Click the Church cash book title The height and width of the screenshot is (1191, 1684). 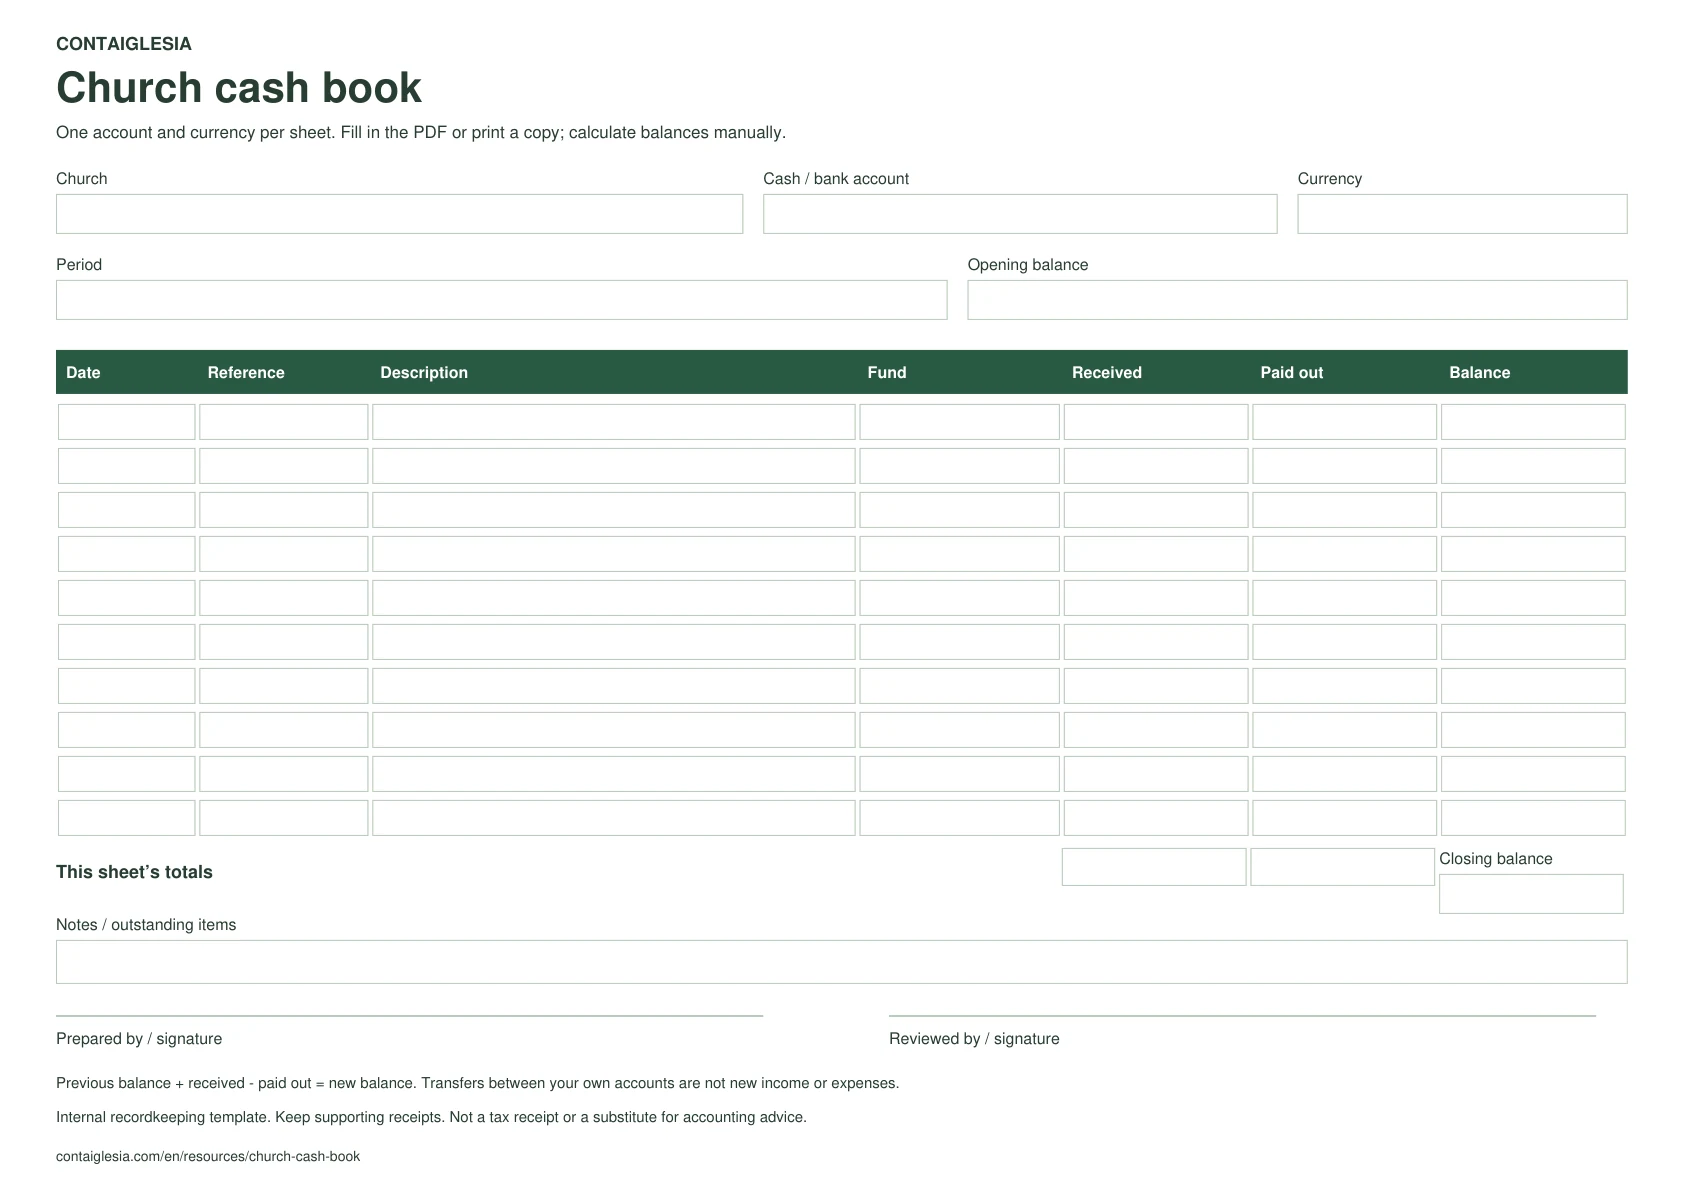tap(239, 88)
